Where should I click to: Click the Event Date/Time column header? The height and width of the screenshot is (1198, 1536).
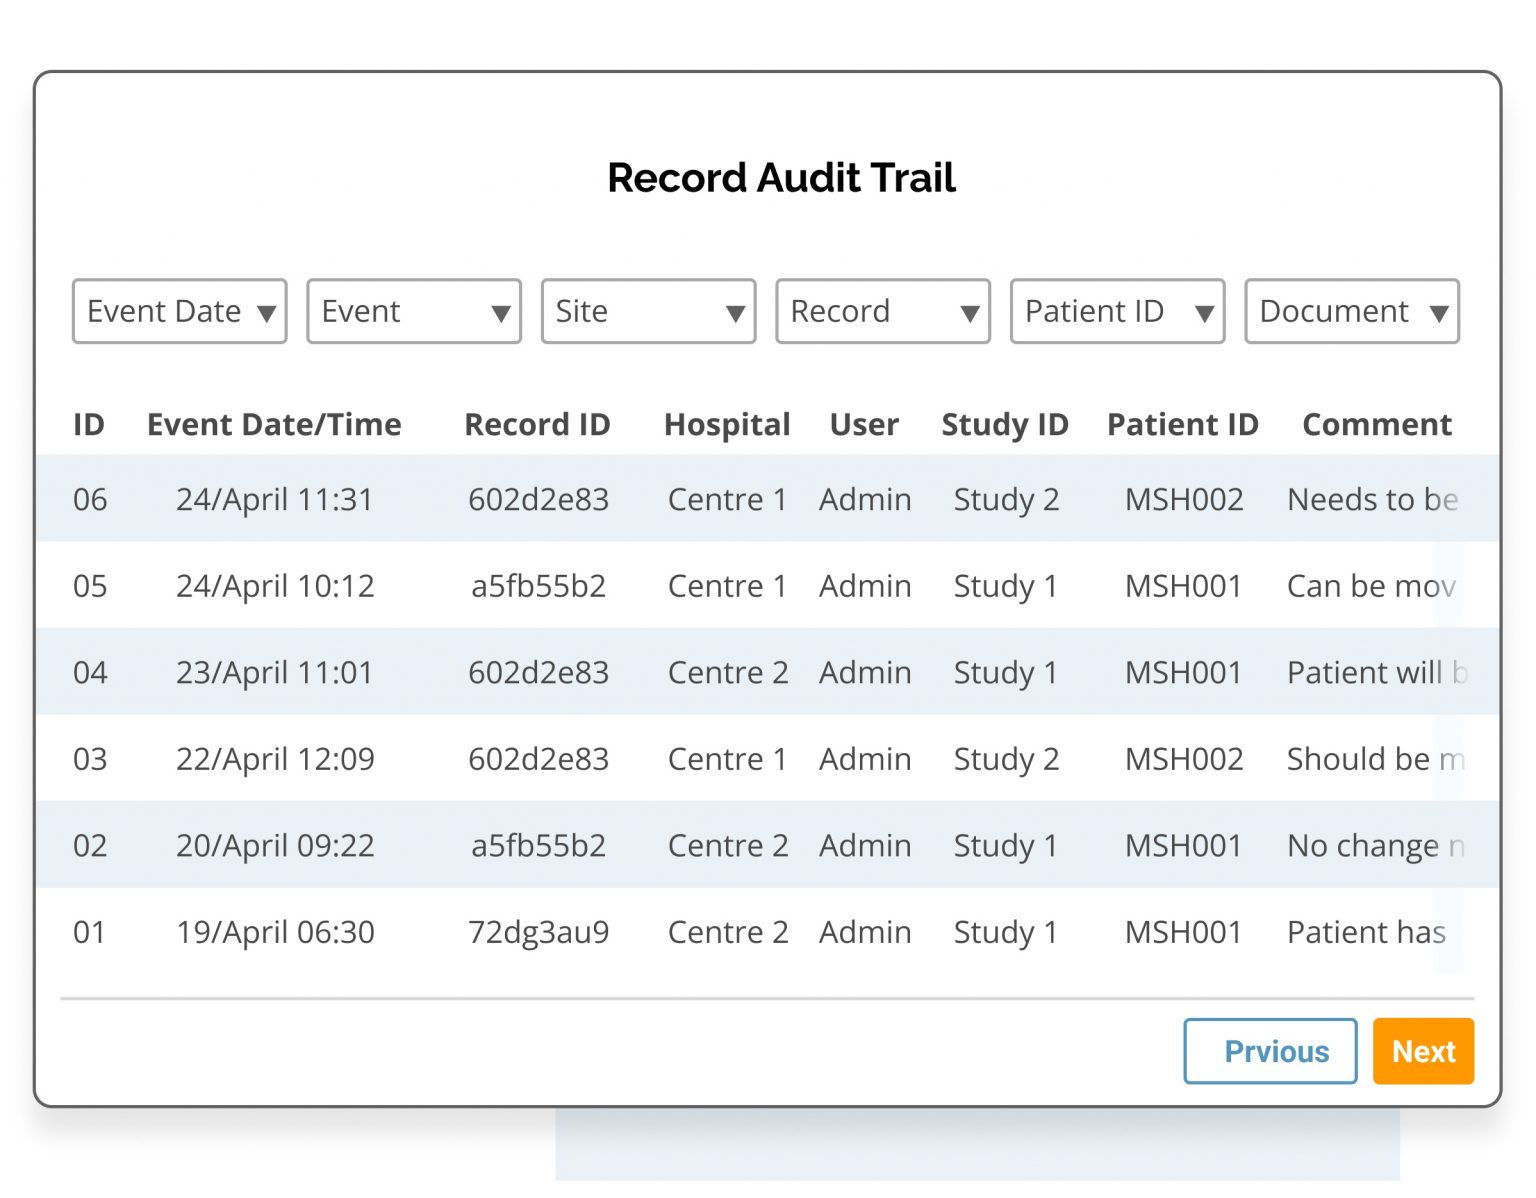click(274, 424)
